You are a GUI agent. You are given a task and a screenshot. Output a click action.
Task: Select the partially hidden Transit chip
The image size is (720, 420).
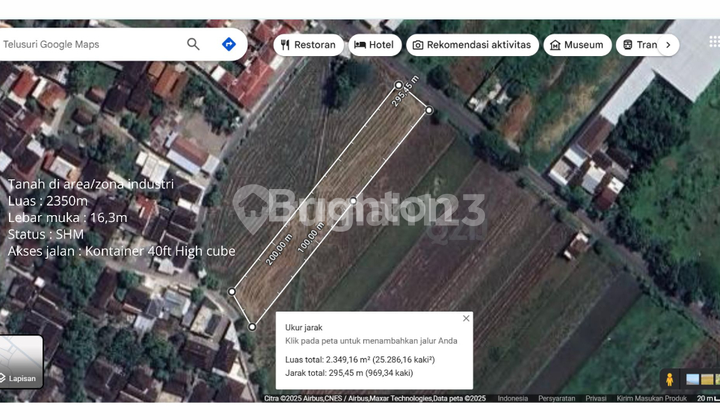pos(638,45)
